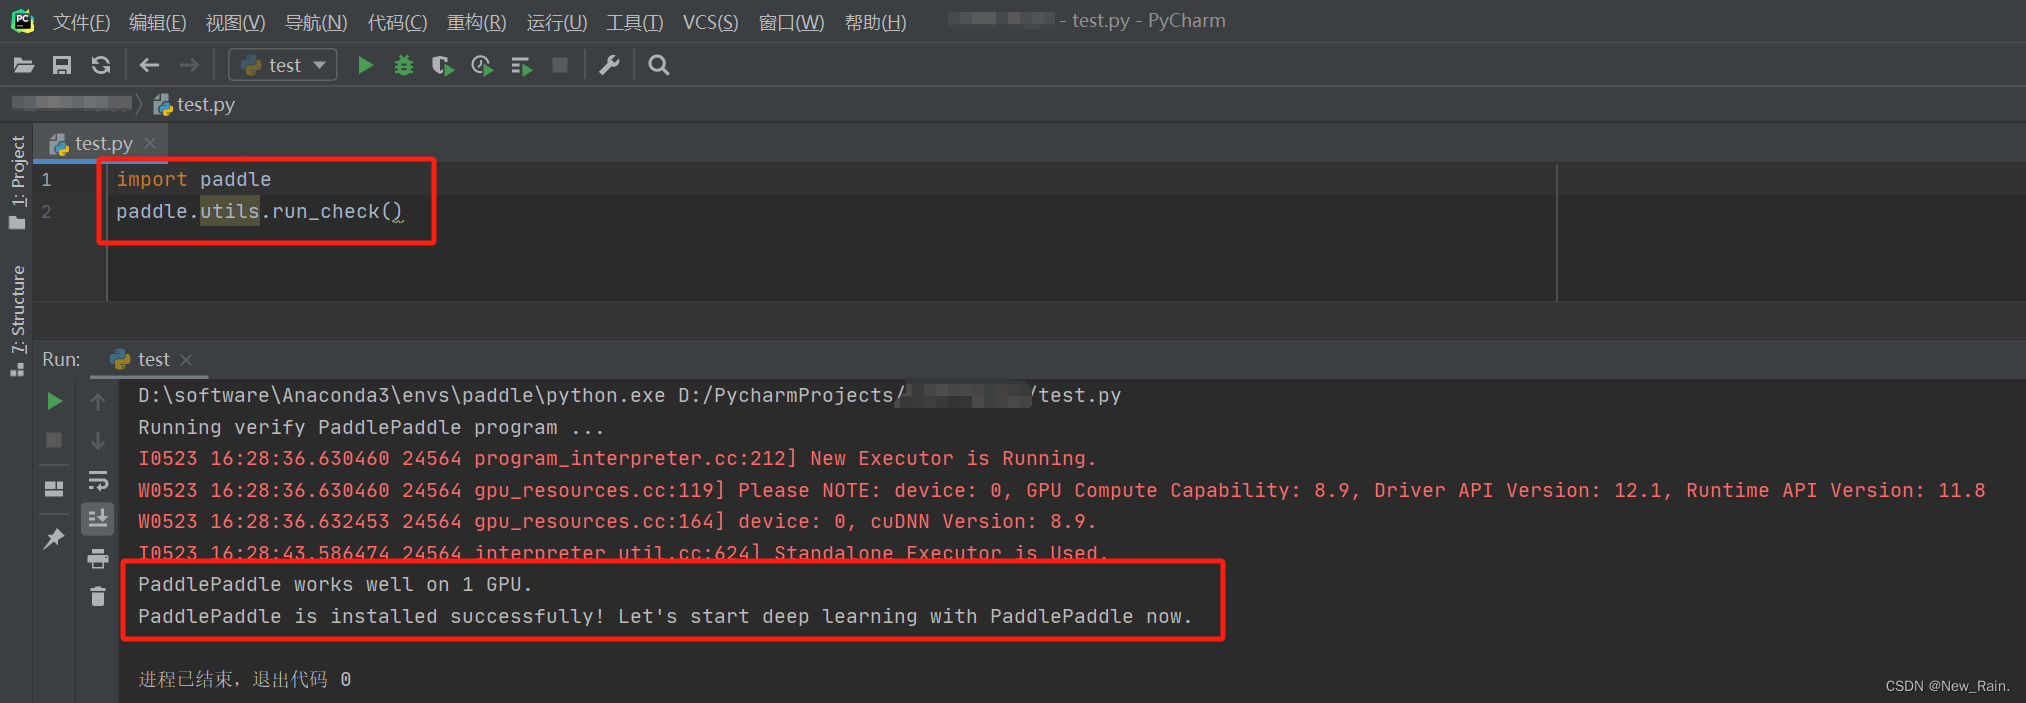The image size is (2026, 703).
Task: Print console output with printer icon
Action: [x=98, y=558]
